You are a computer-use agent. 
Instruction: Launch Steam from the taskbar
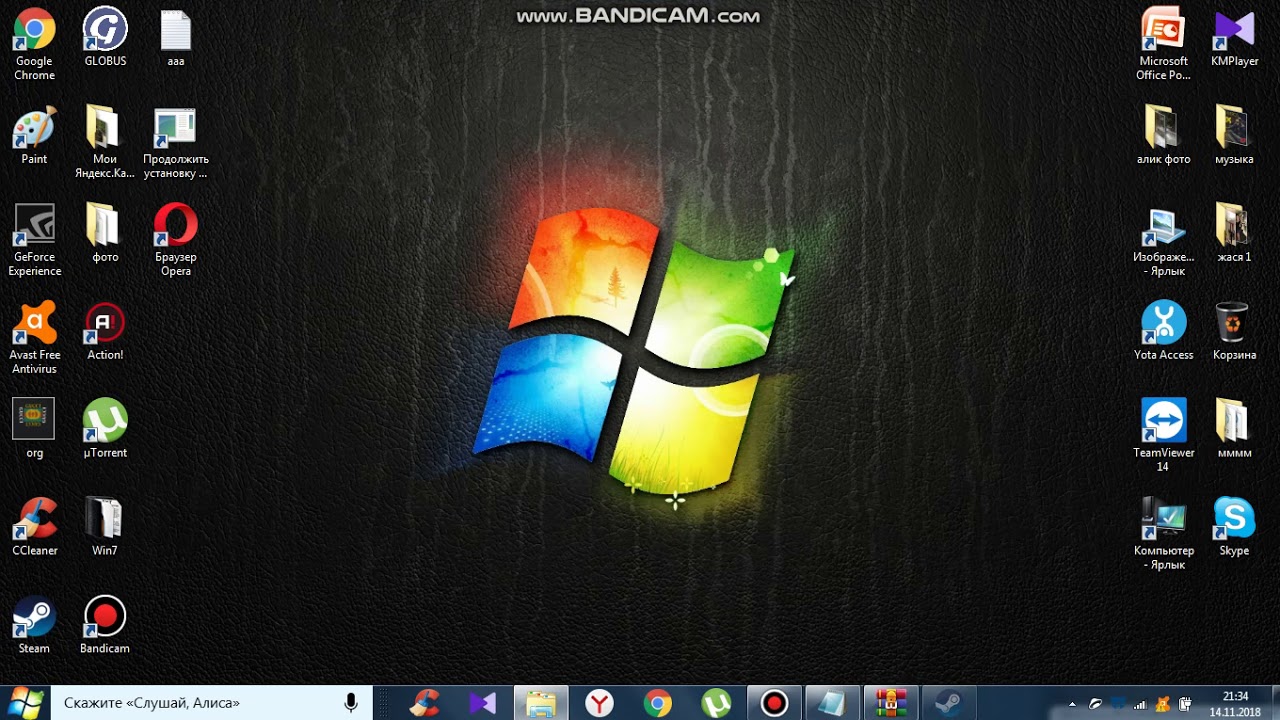[948, 703]
